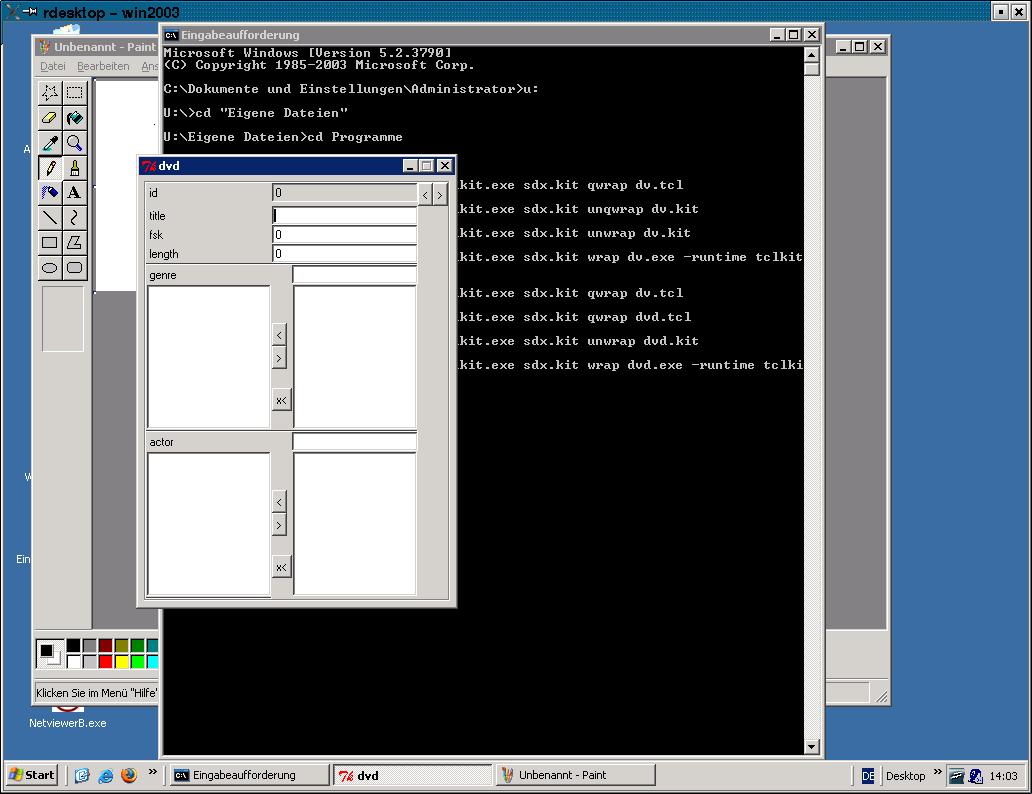This screenshot has height=794, width=1032.
Task: Select the Curve tool in Paint
Action: [74, 217]
